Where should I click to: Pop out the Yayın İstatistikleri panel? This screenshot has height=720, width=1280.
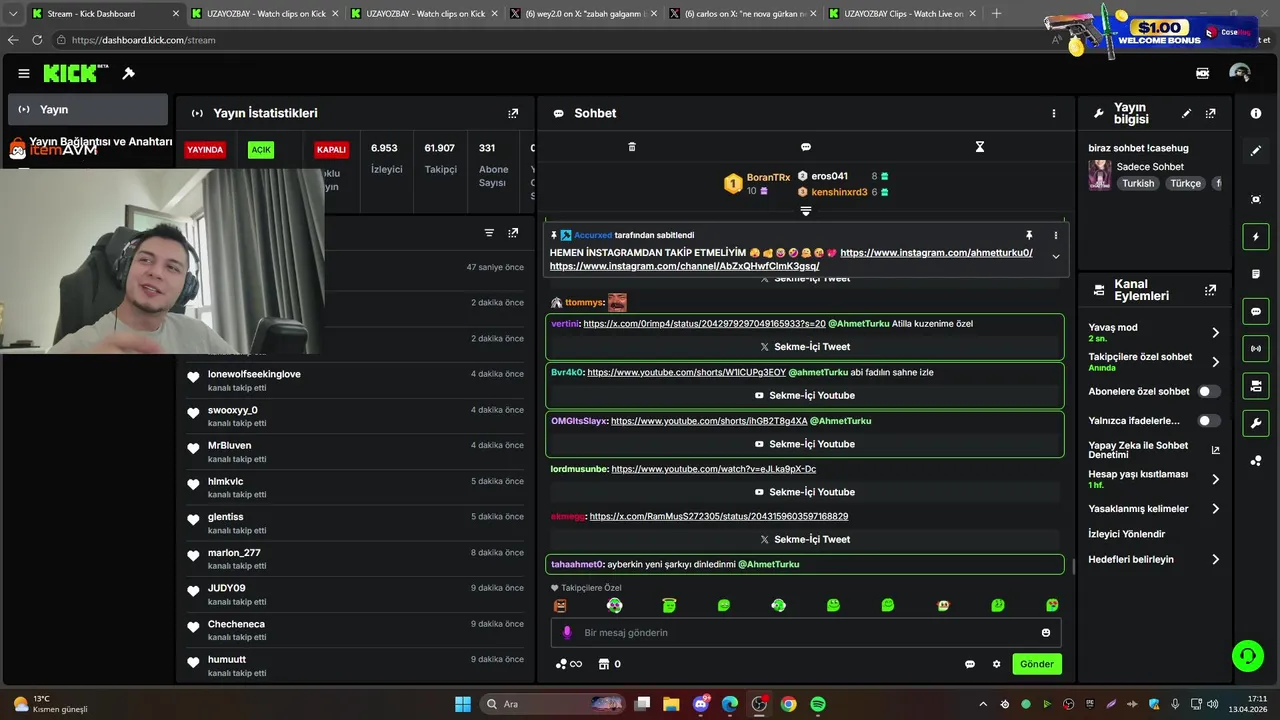click(513, 113)
